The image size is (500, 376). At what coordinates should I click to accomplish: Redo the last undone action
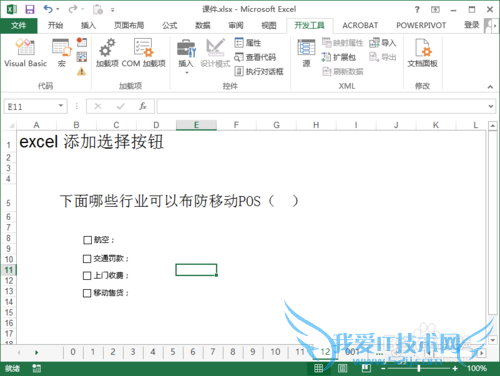tap(73, 9)
